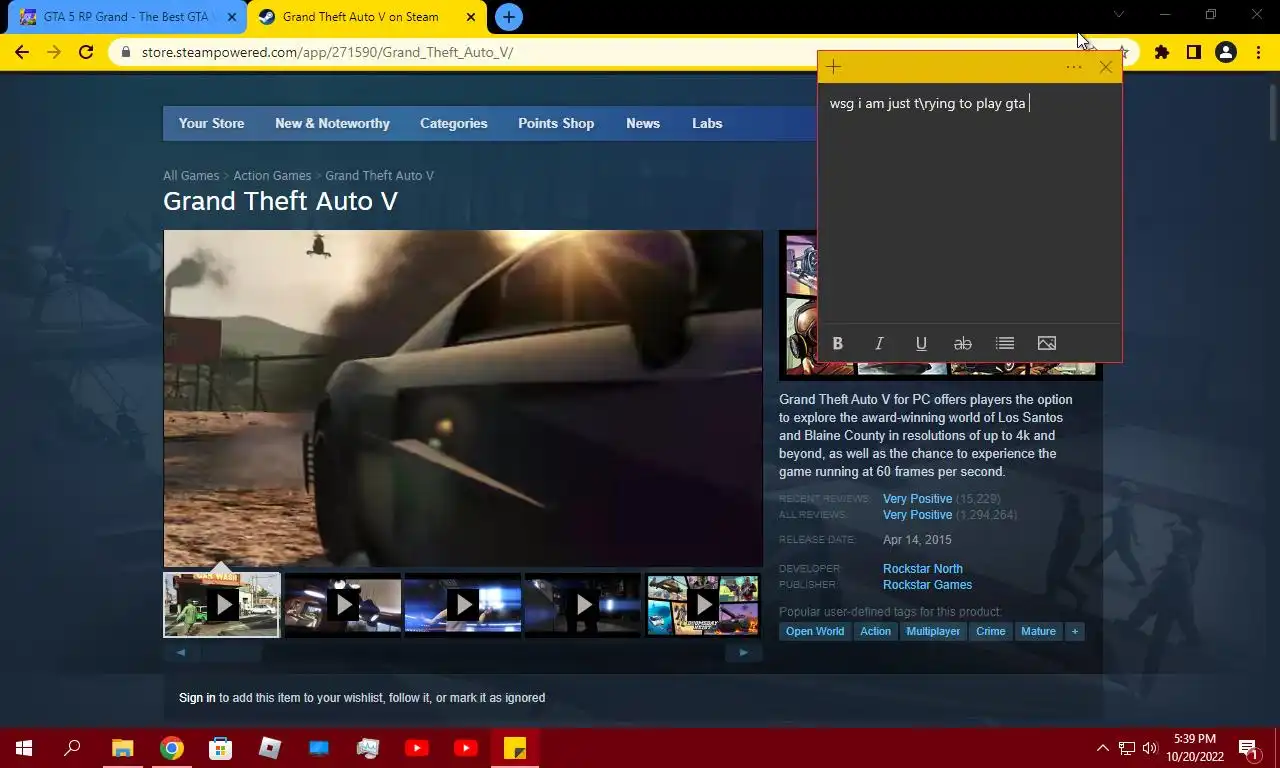Add image to the sticky note
The image size is (1280, 768).
pos(1047,343)
